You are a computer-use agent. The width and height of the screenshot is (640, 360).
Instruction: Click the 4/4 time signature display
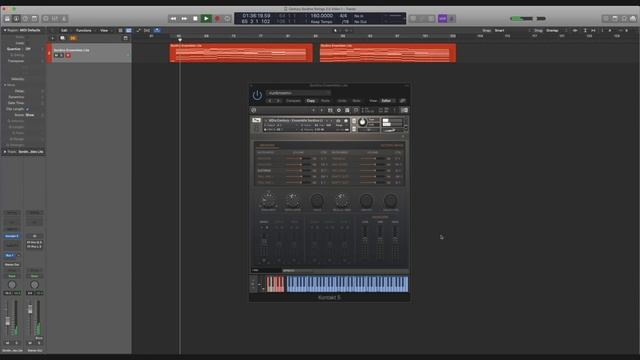pos(344,16)
